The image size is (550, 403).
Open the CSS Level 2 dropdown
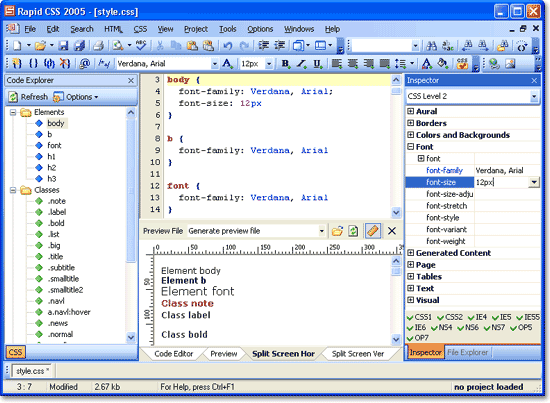pos(534,96)
